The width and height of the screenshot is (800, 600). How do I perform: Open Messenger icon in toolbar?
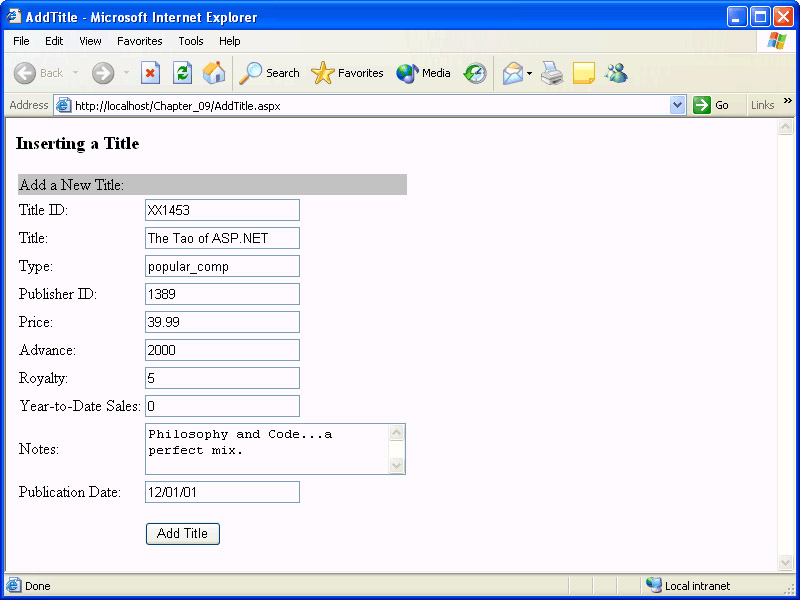616,73
